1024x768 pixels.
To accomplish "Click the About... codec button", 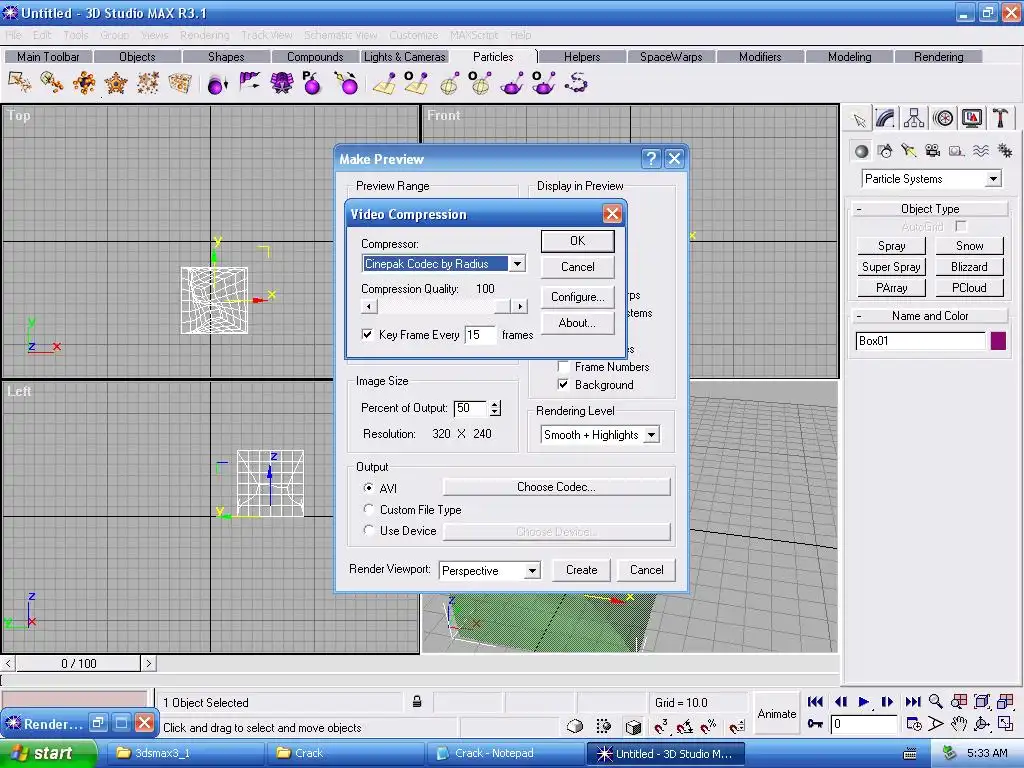I will pyautogui.click(x=577, y=323).
